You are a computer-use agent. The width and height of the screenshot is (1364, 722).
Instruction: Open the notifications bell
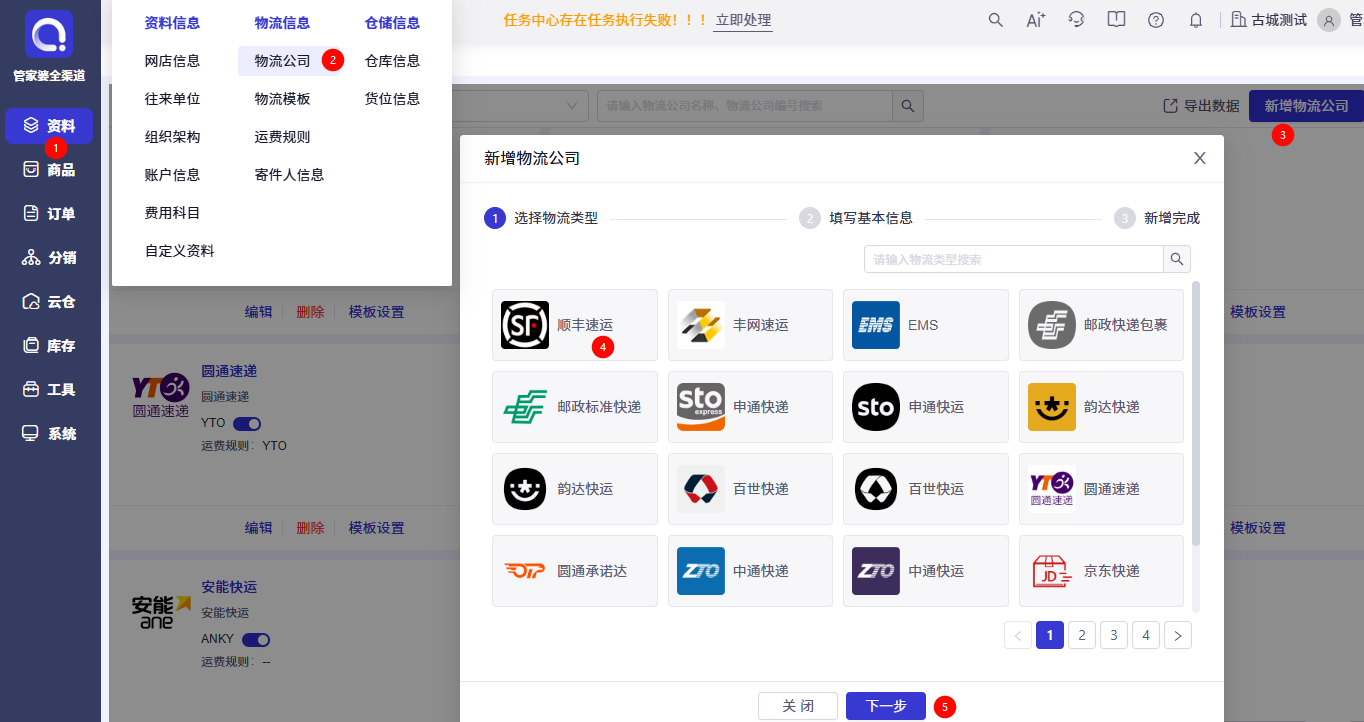(1196, 20)
